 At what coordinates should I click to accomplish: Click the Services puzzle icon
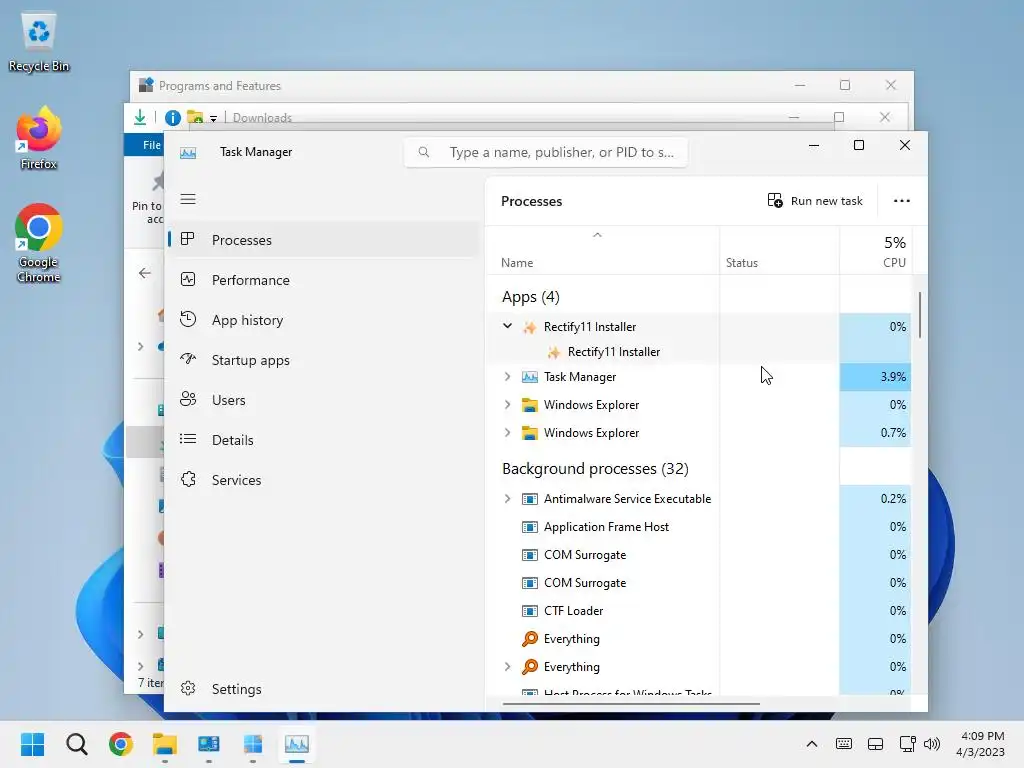[188, 479]
